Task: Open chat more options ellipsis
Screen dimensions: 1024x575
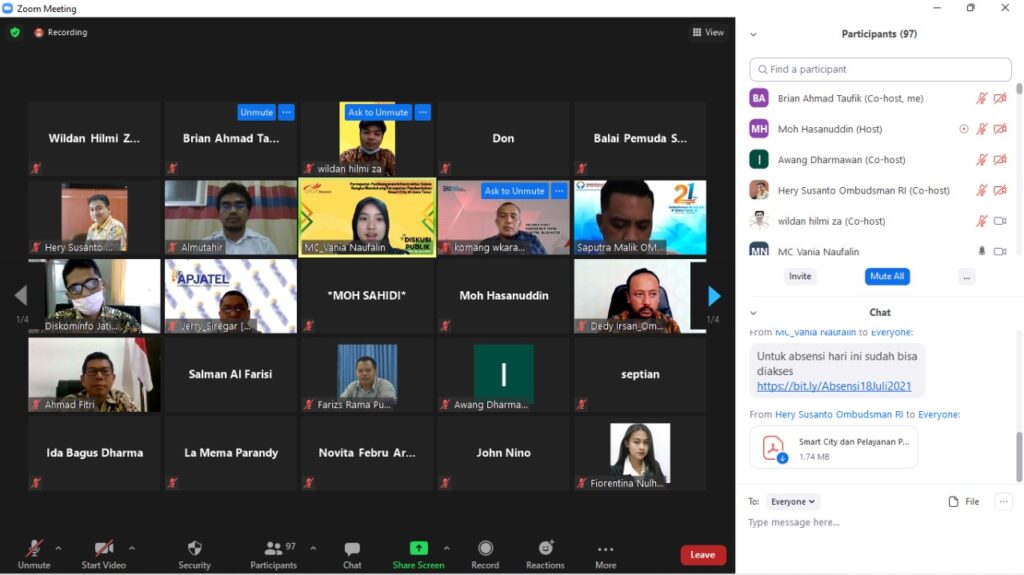Action: tap(1004, 502)
